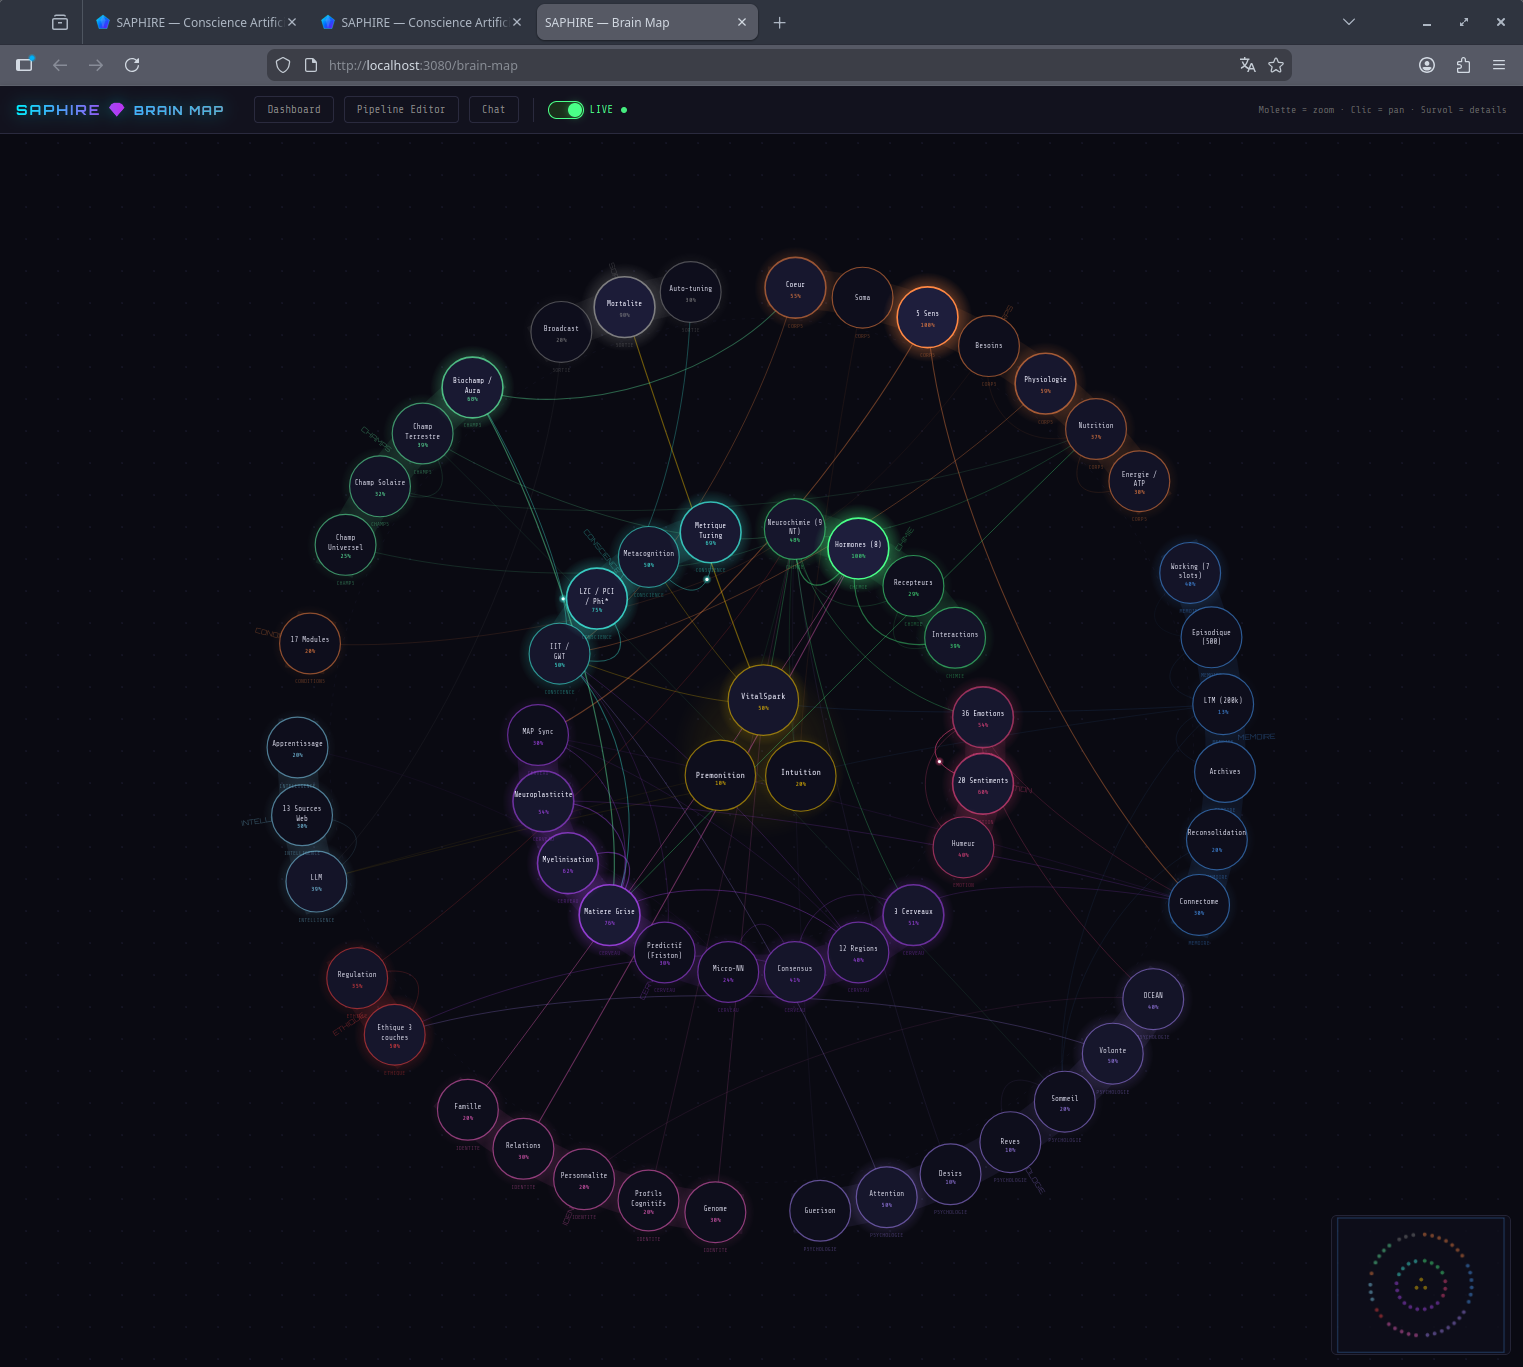Switch to the first SAPHIRE Conscience tab
Screen dimensions: 1523x1367
pyautogui.click(x=190, y=21)
